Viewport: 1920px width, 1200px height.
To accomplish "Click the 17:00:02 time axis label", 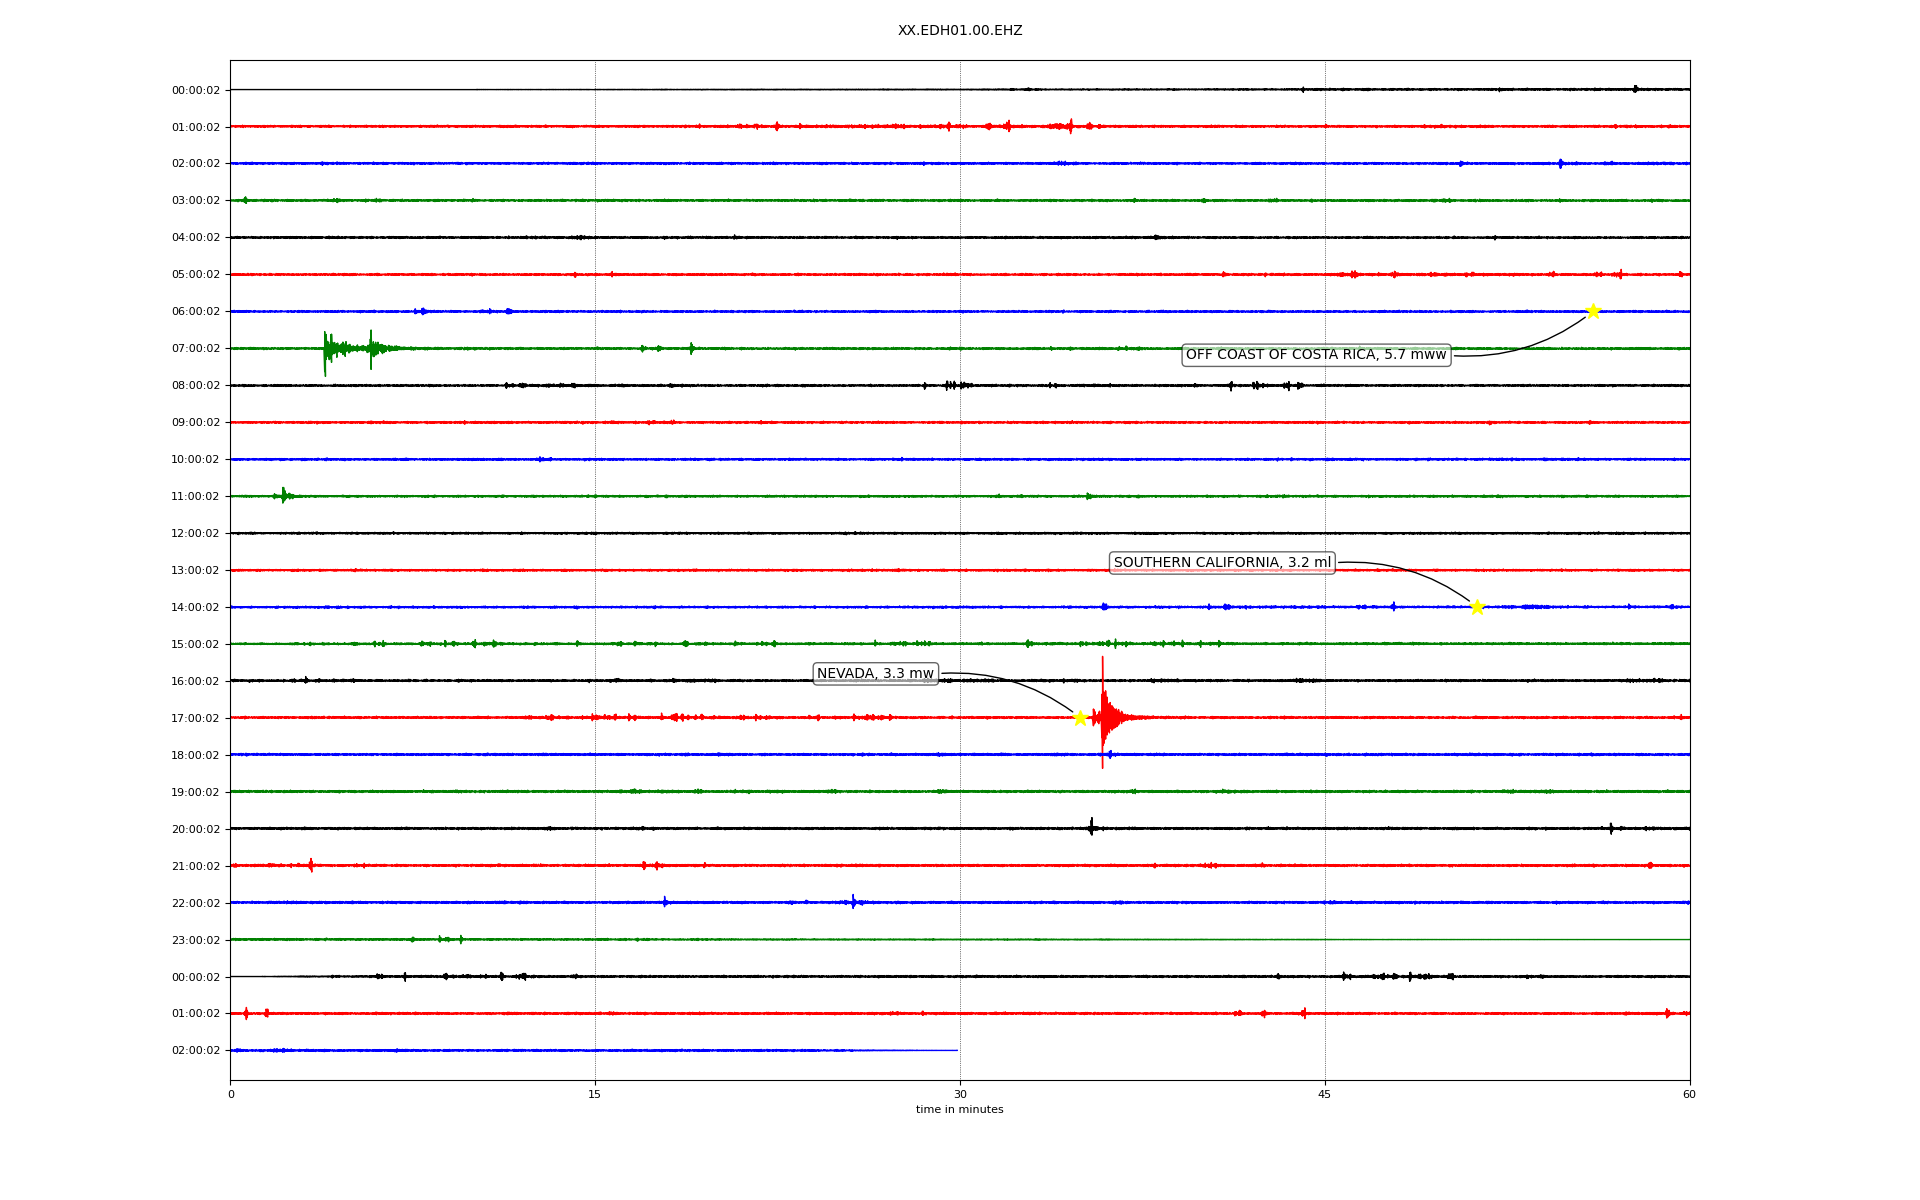I will 195,718.
